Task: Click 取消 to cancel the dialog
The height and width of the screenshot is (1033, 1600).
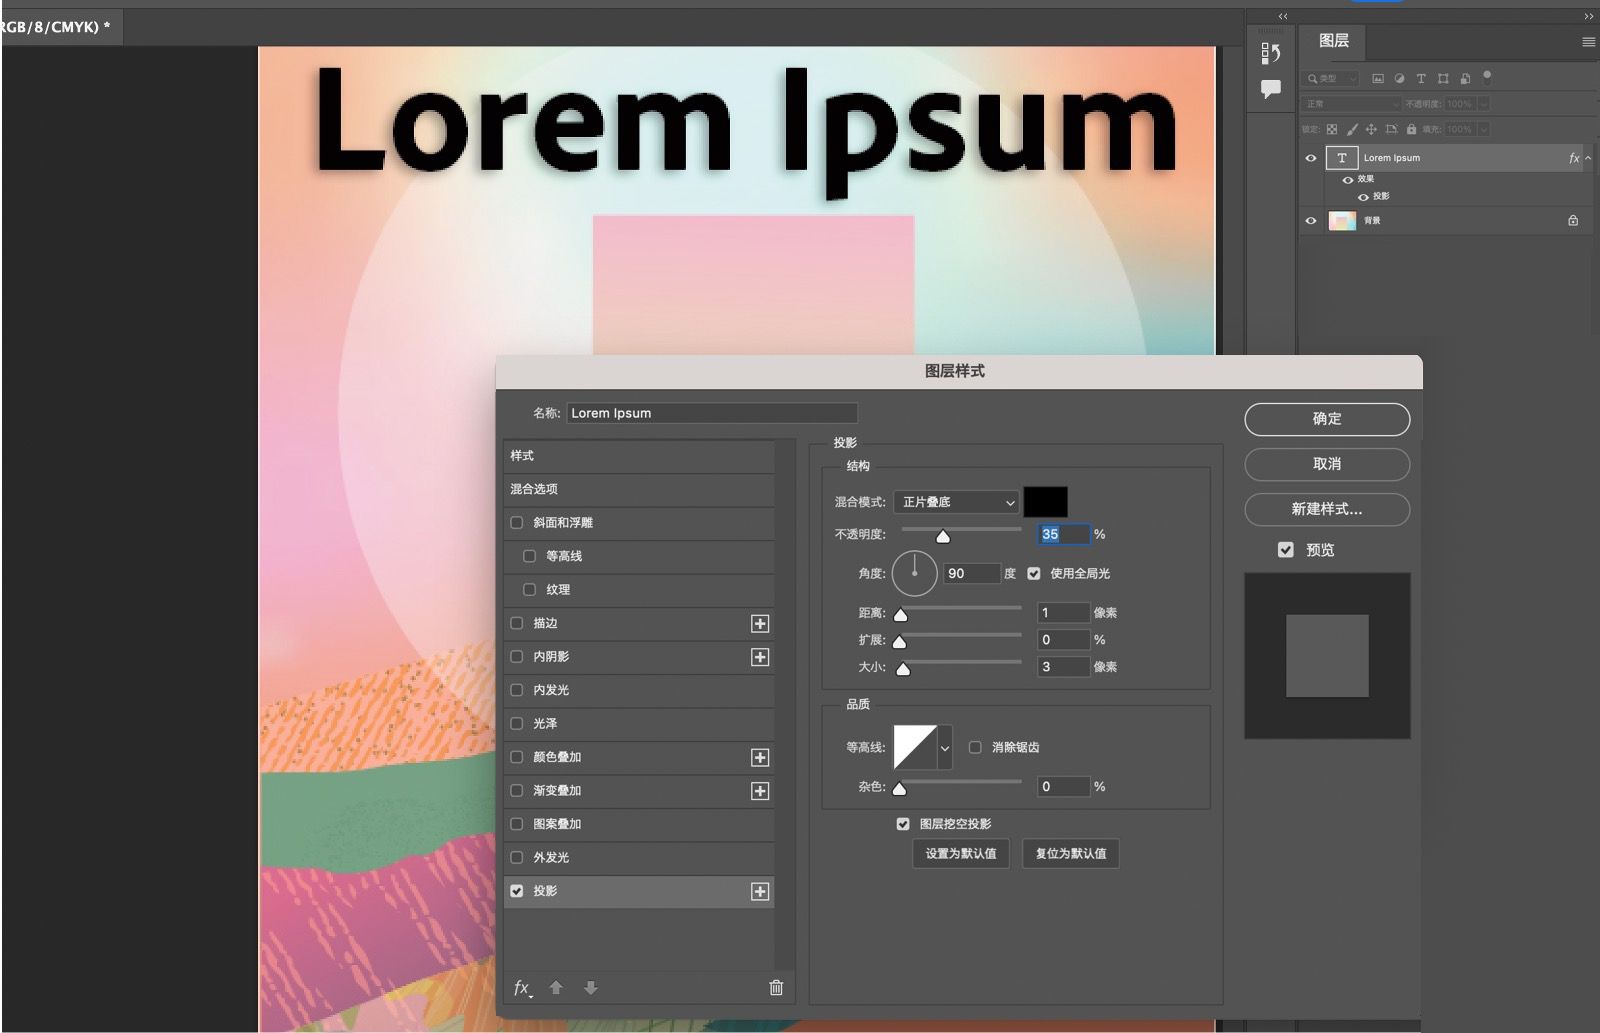Action: coord(1327,464)
